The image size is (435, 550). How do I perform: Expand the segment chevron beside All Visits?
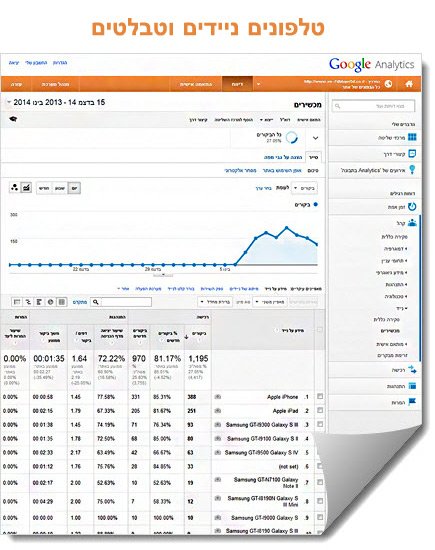(315, 138)
